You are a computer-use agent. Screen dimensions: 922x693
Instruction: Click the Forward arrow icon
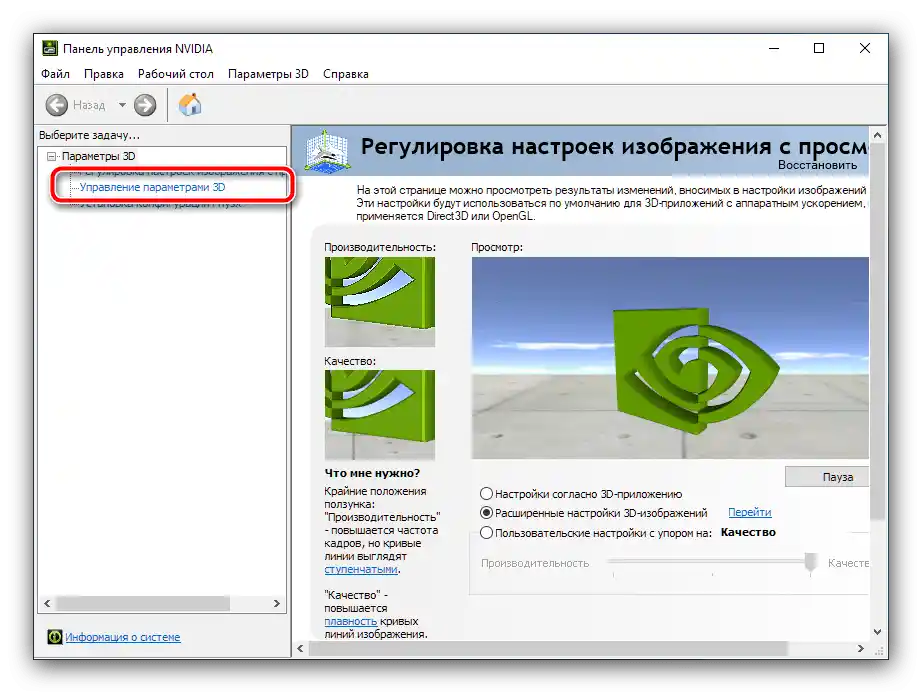tap(145, 105)
